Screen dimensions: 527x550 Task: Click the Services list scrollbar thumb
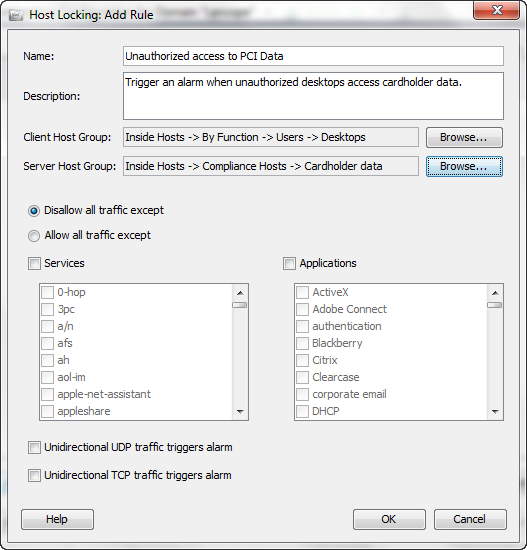tap(240, 305)
